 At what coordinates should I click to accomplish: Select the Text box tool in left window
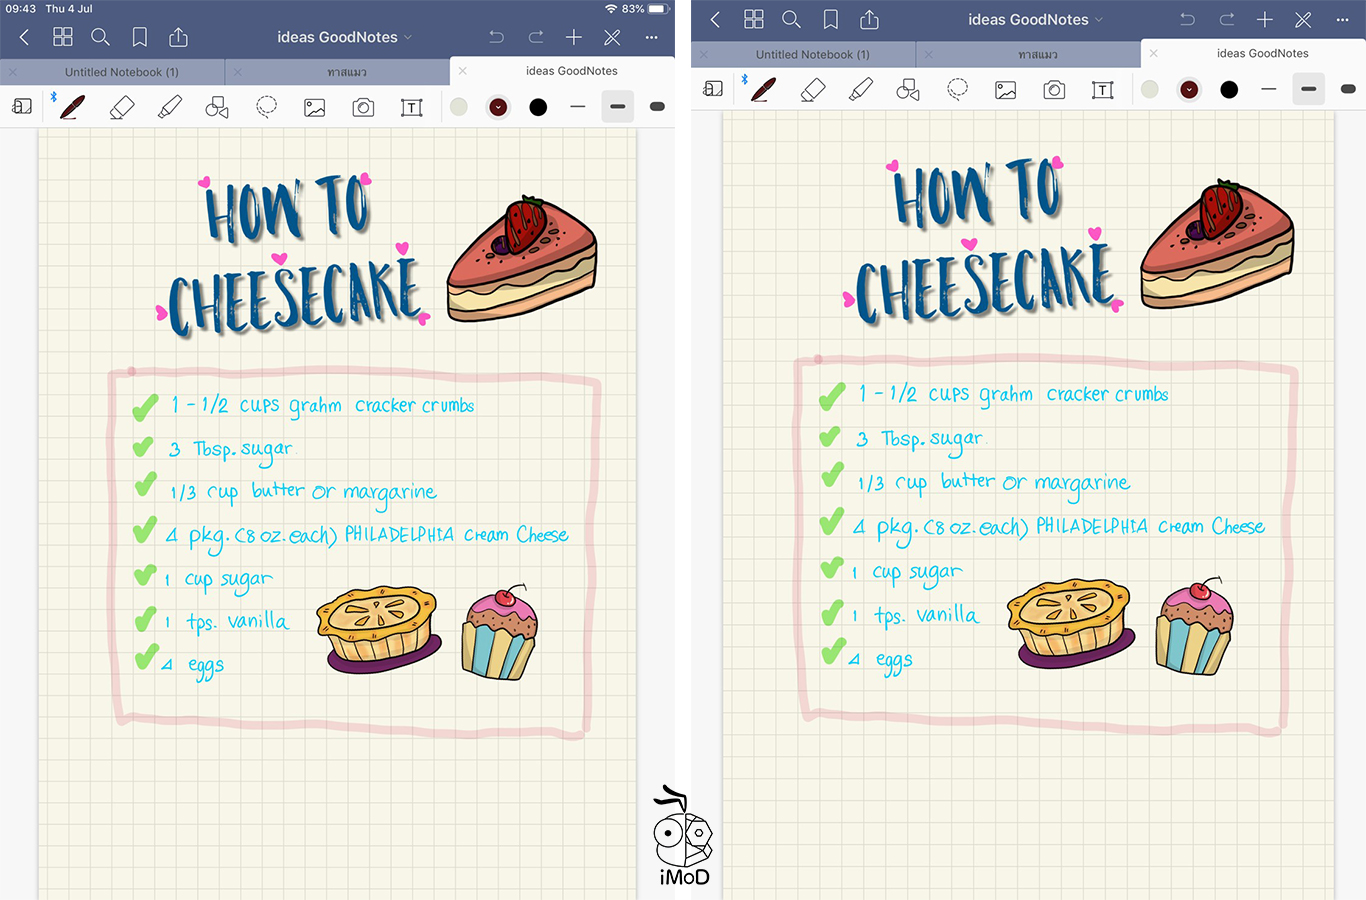tap(411, 107)
